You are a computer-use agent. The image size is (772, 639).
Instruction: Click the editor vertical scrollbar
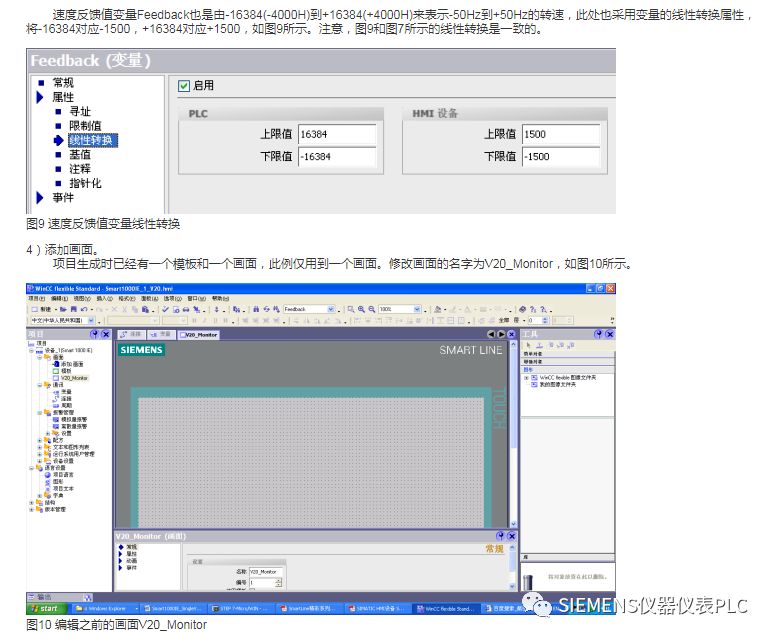[x=514, y=435]
